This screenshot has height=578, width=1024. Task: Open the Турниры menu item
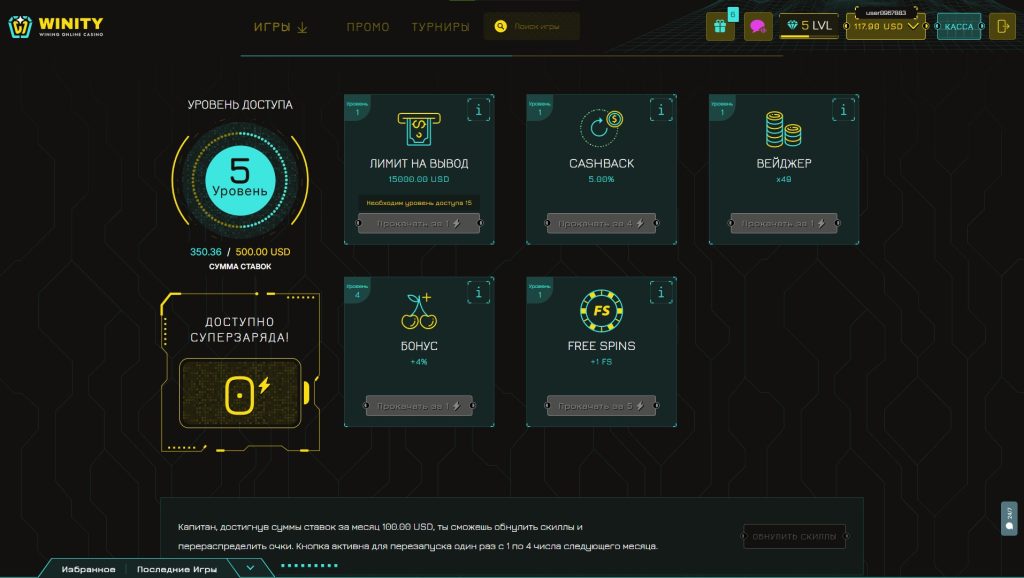(440, 27)
